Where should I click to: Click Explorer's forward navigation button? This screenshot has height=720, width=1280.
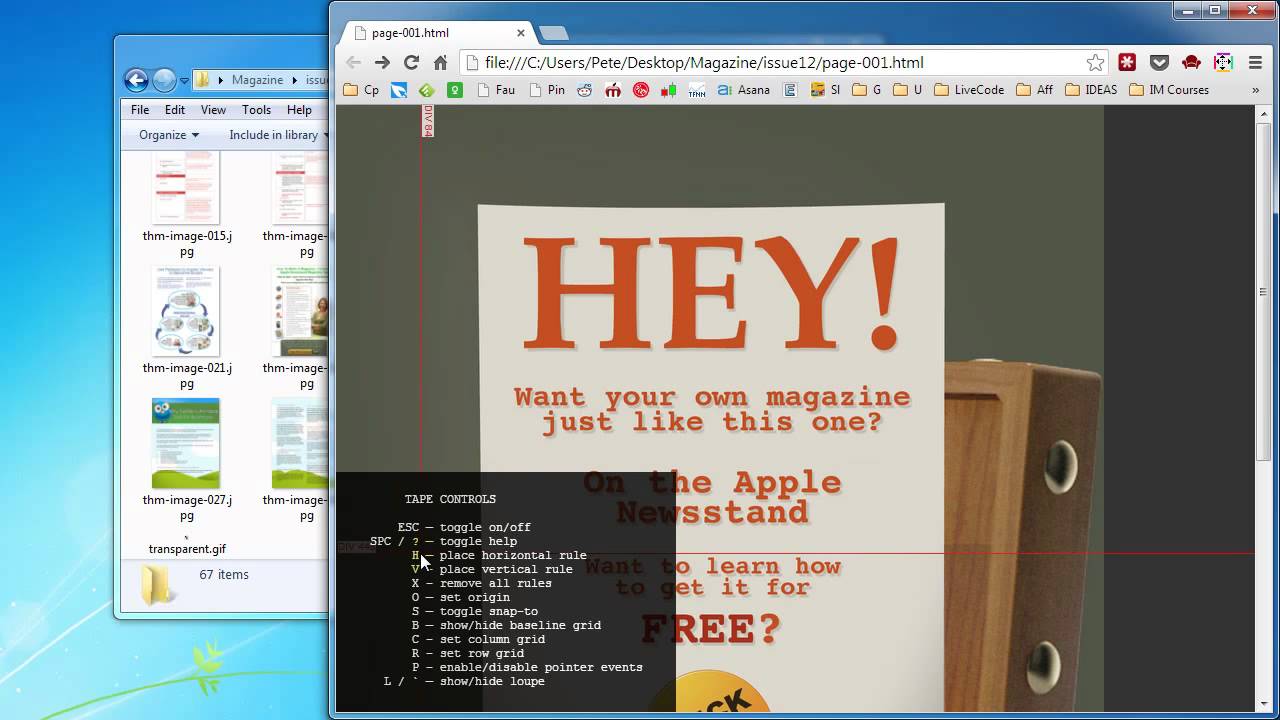(x=164, y=80)
